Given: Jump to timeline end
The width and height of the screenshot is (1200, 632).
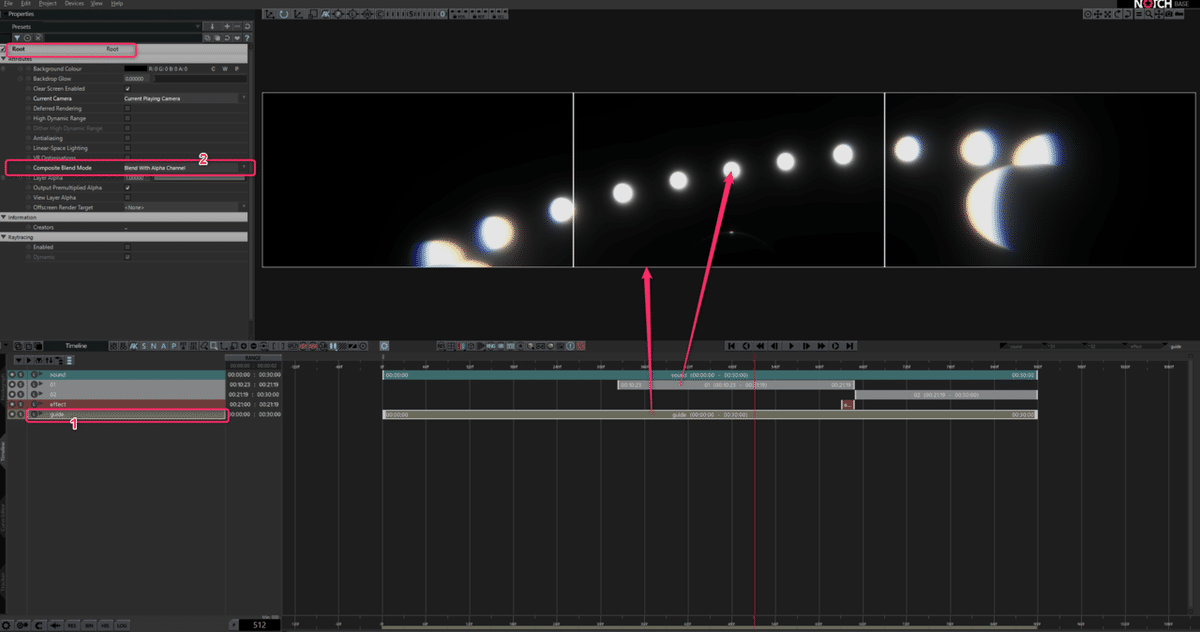Looking at the screenshot, I should tap(851, 346).
